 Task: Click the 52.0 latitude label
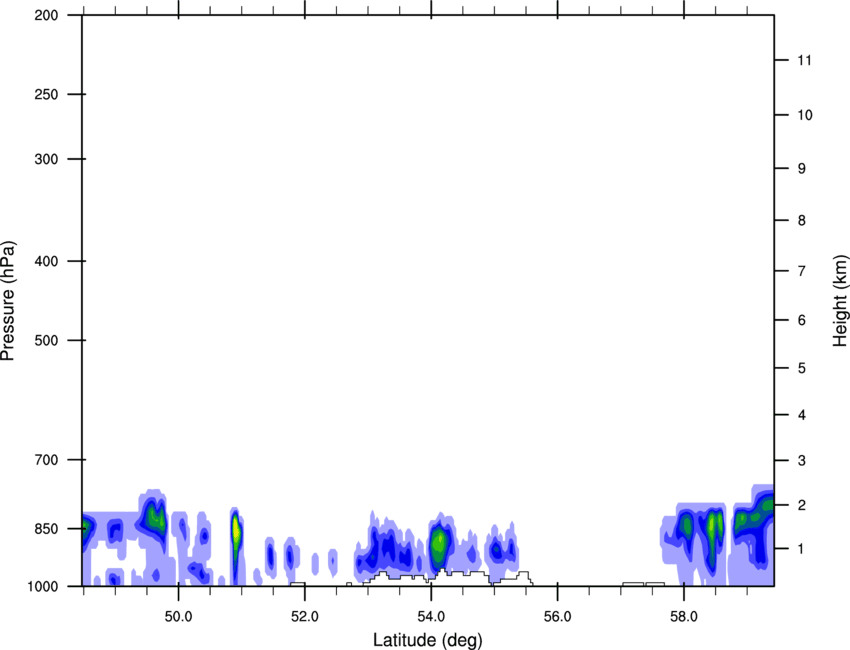tap(305, 617)
